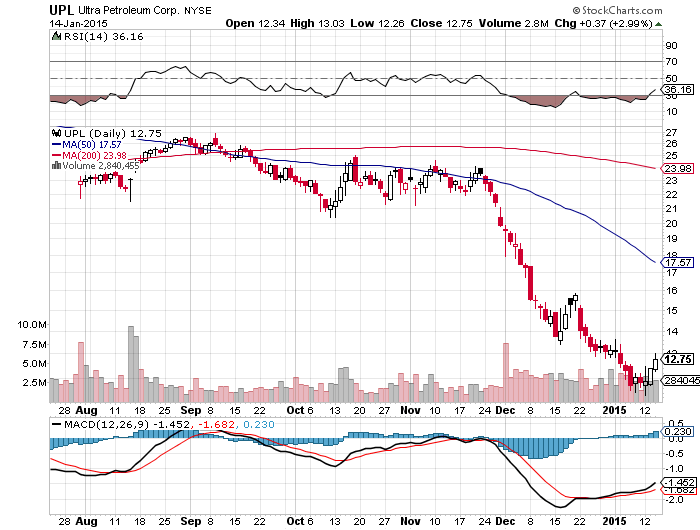Click the Low 12.26 value

[377, 23]
